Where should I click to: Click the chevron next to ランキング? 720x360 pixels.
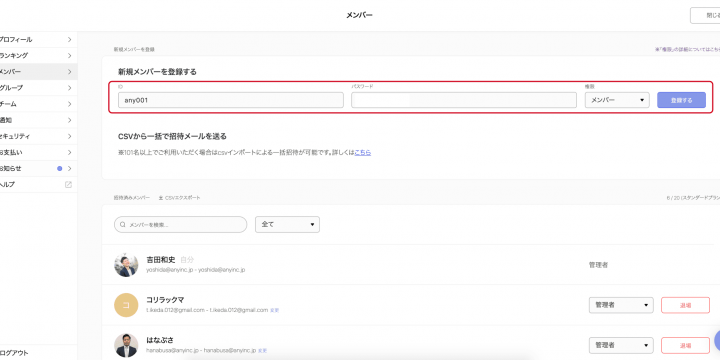click(x=69, y=56)
